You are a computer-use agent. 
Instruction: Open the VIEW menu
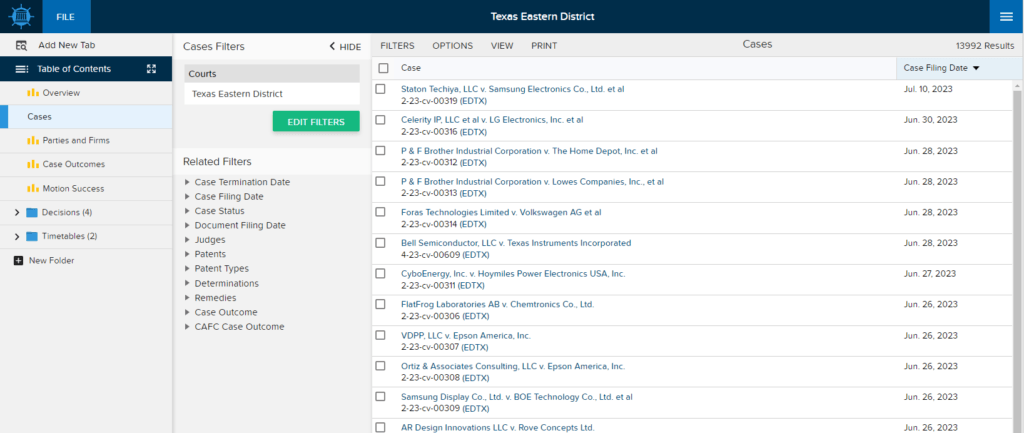click(502, 46)
